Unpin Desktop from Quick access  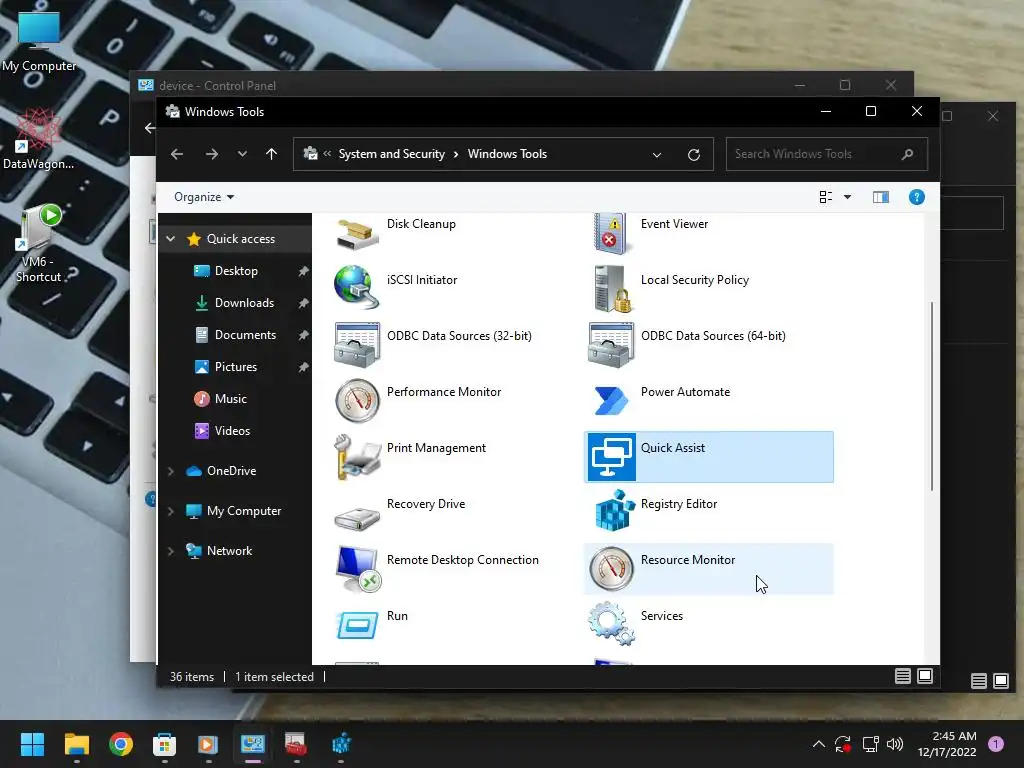tap(303, 271)
